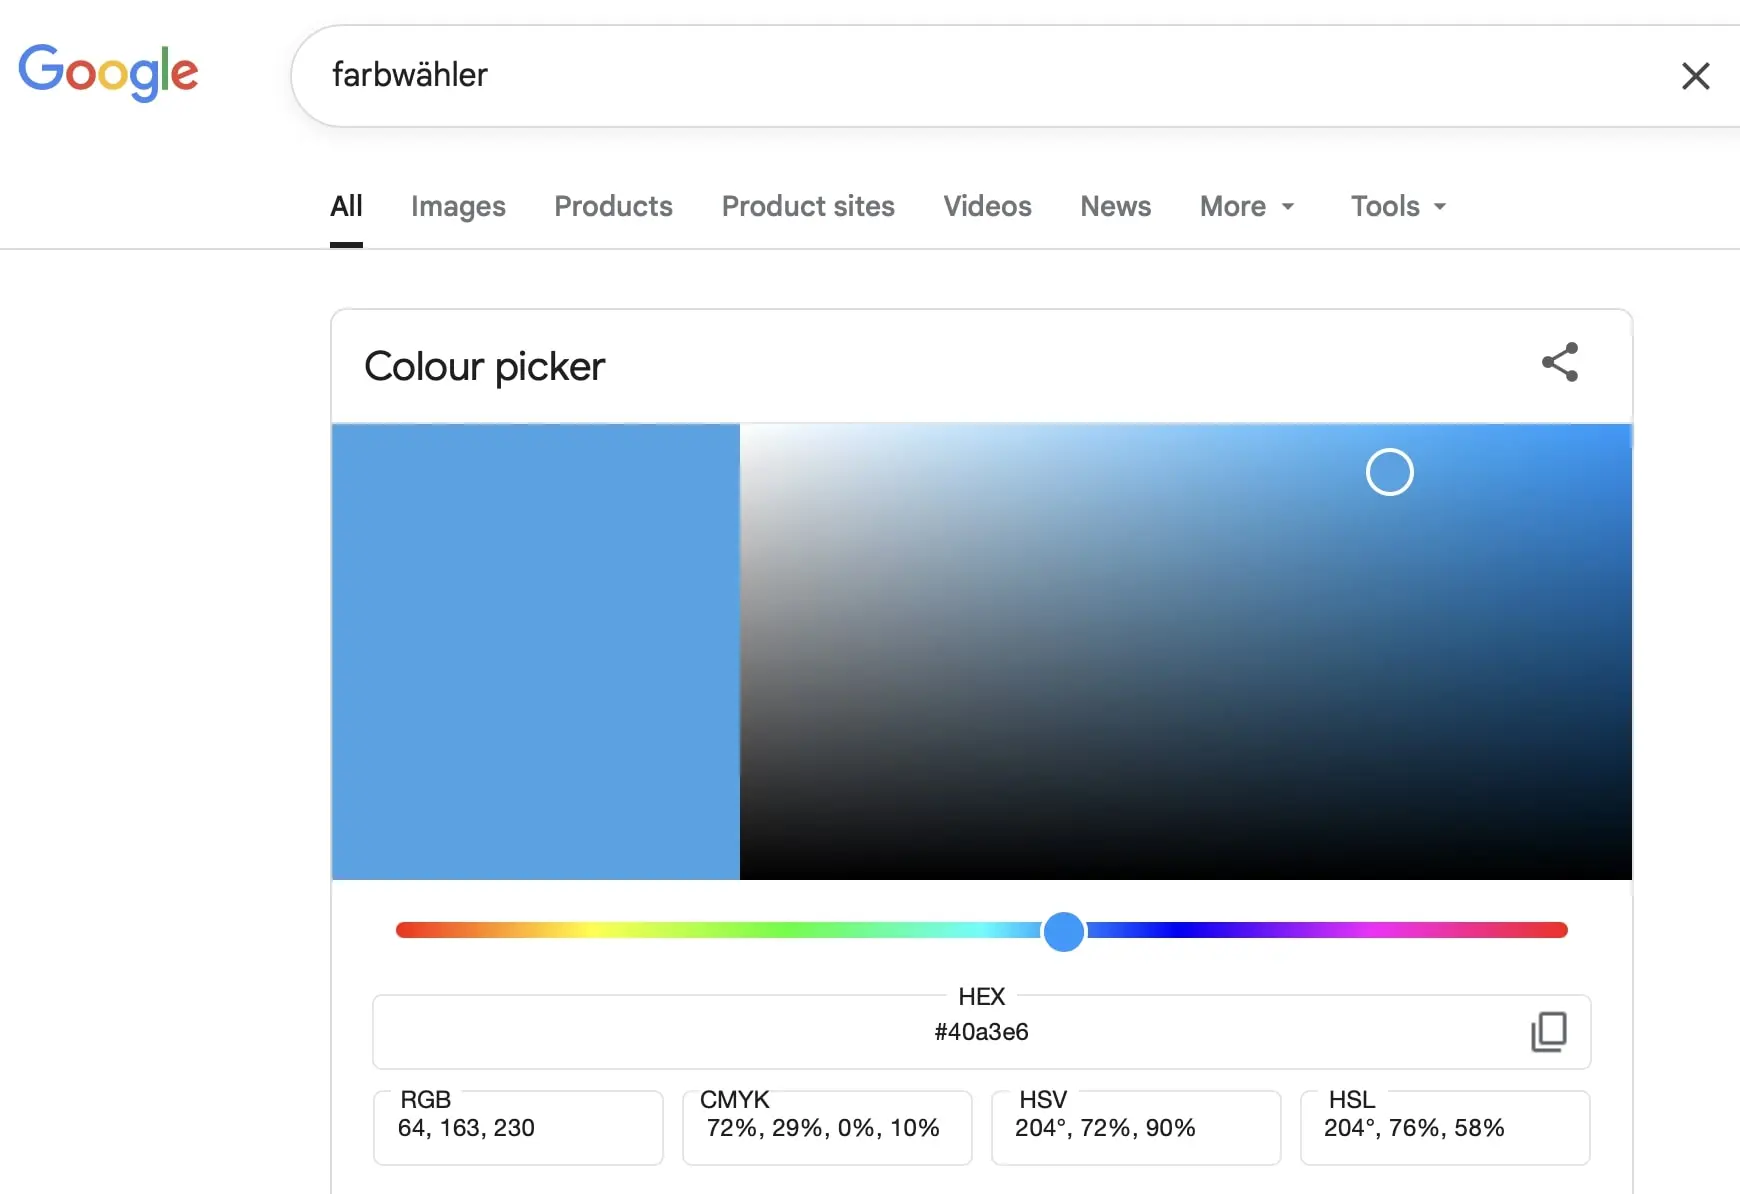This screenshot has width=1740, height=1194.
Task: Select the CMYK value box
Action: [x=826, y=1127]
